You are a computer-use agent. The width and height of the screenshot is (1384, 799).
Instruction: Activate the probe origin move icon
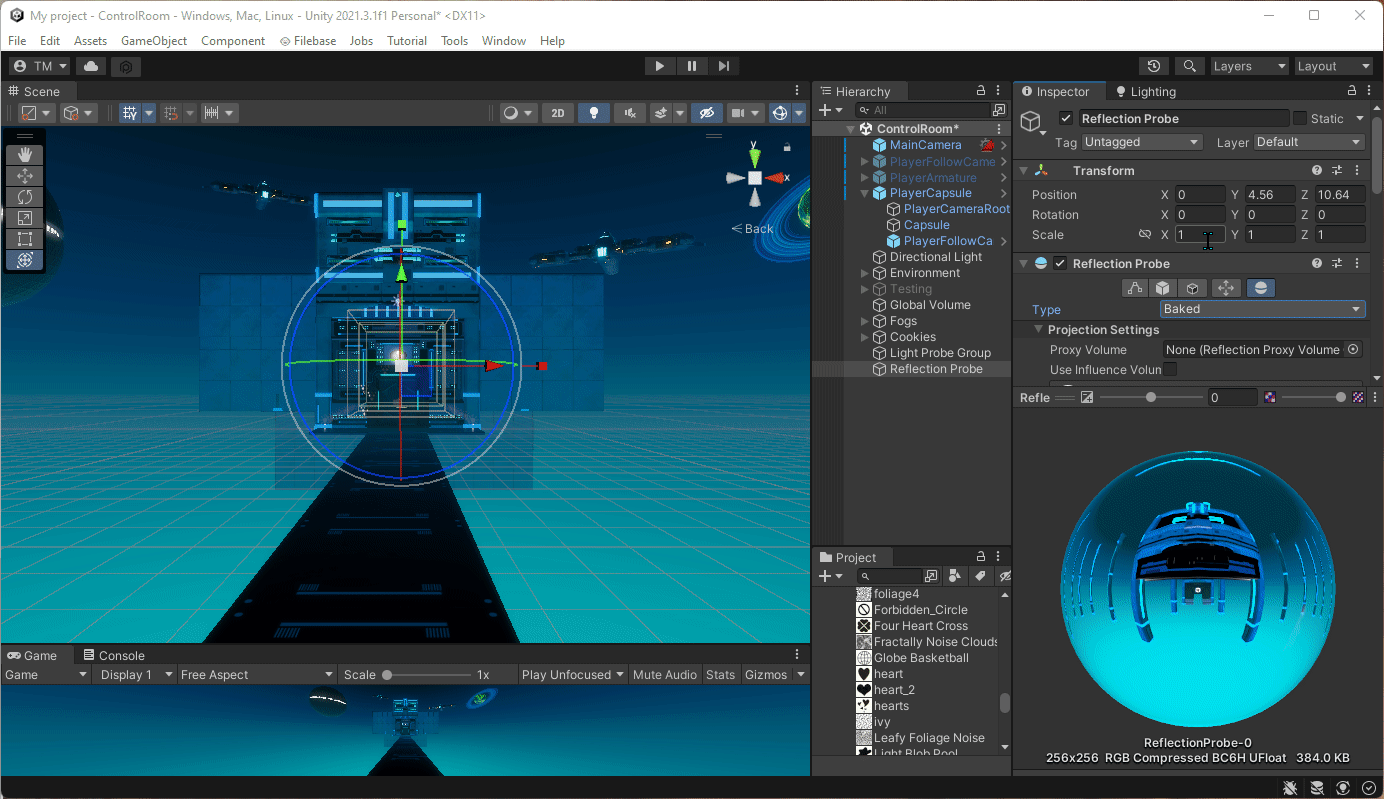1226,287
